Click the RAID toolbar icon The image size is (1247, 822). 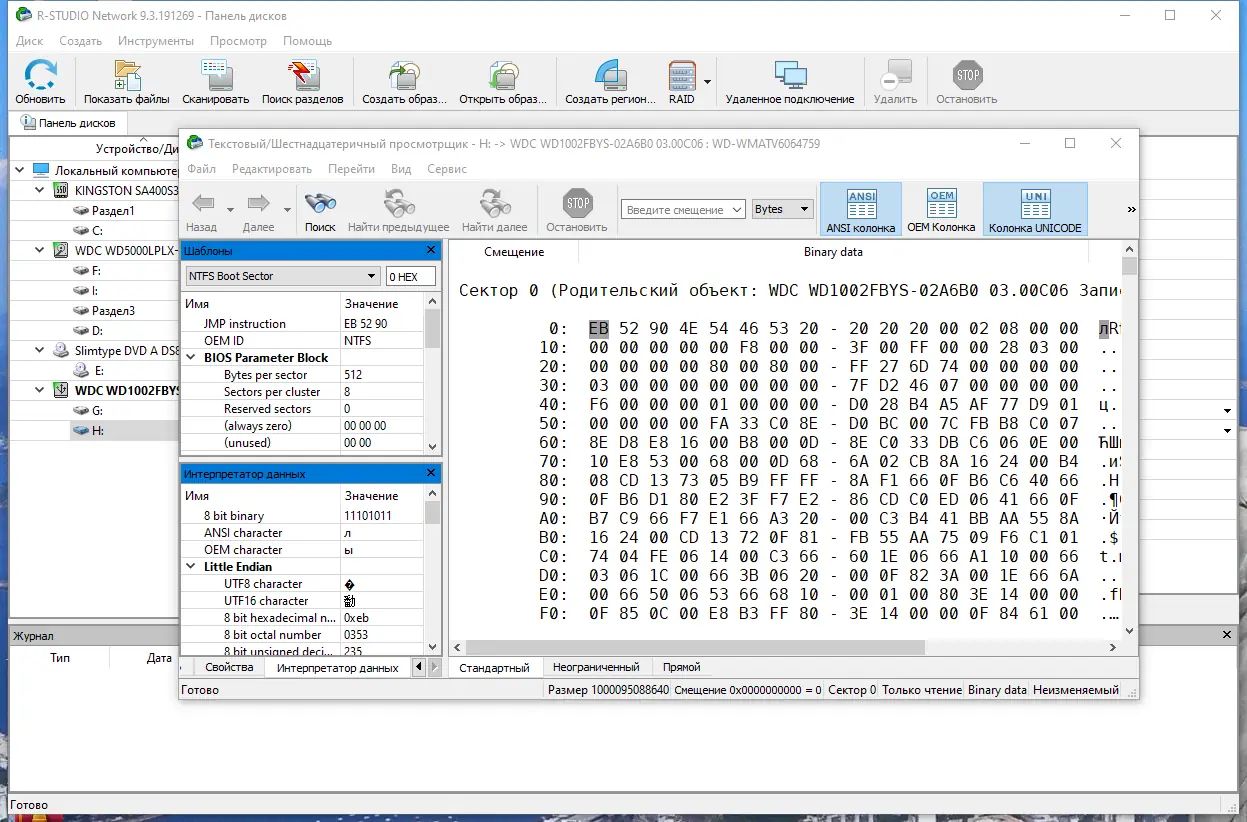682,76
